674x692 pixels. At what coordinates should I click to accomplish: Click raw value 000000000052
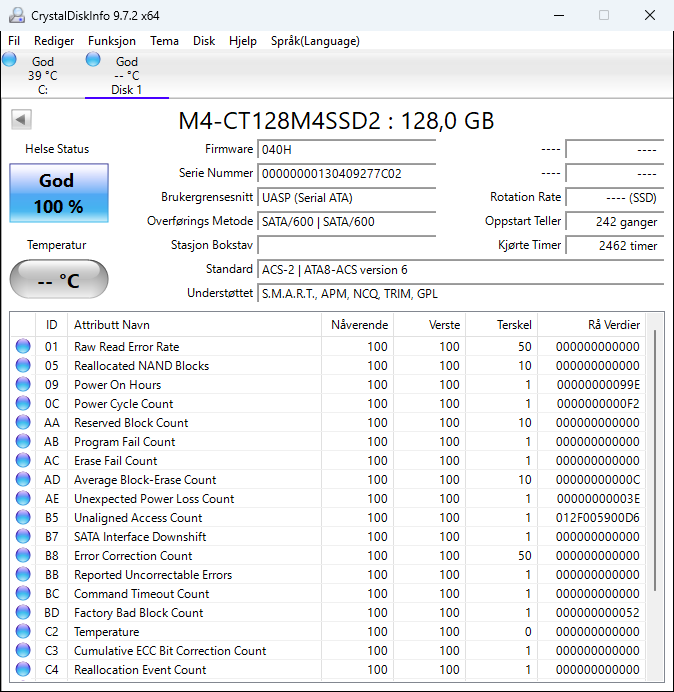tap(598, 613)
